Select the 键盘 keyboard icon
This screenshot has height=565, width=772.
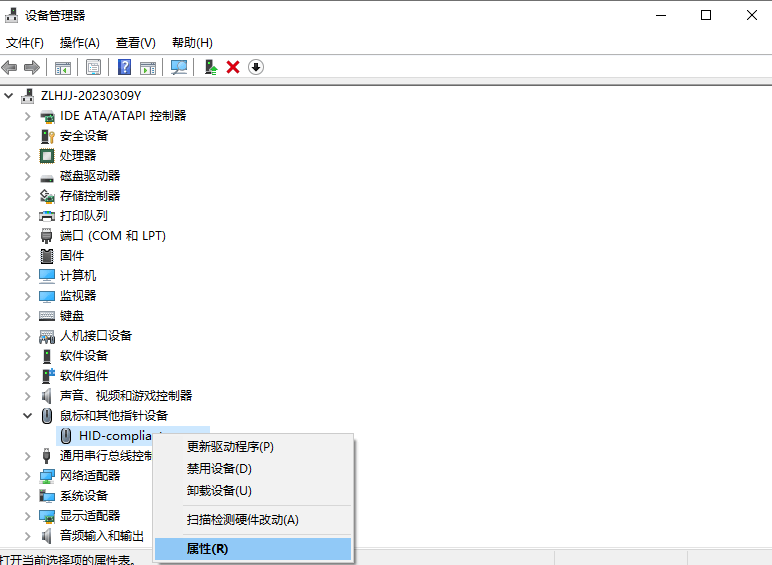[x=47, y=316]
